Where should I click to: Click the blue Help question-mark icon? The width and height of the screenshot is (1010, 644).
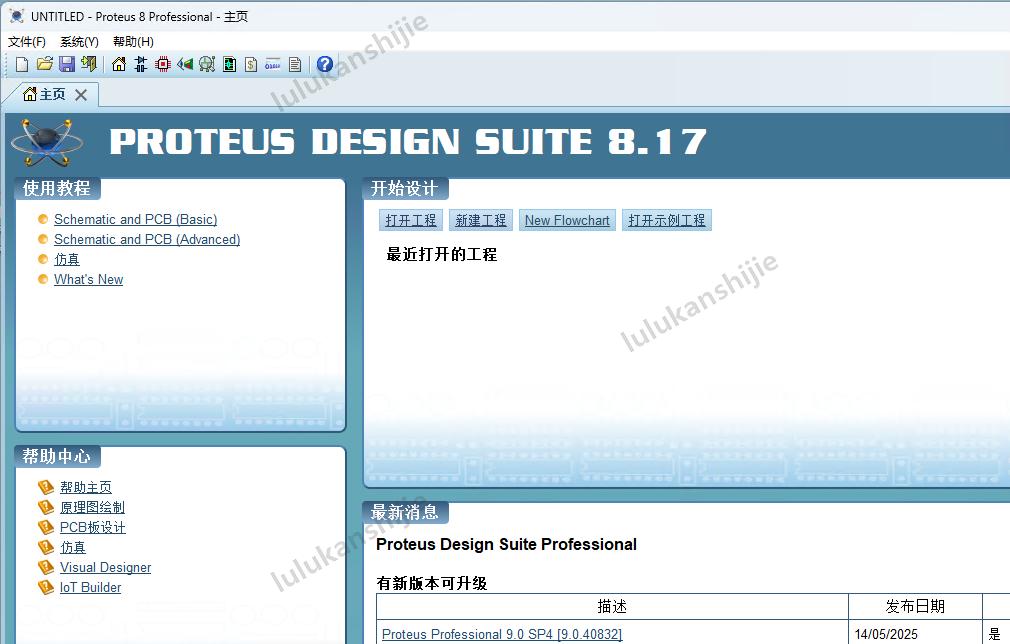[325, 64]
